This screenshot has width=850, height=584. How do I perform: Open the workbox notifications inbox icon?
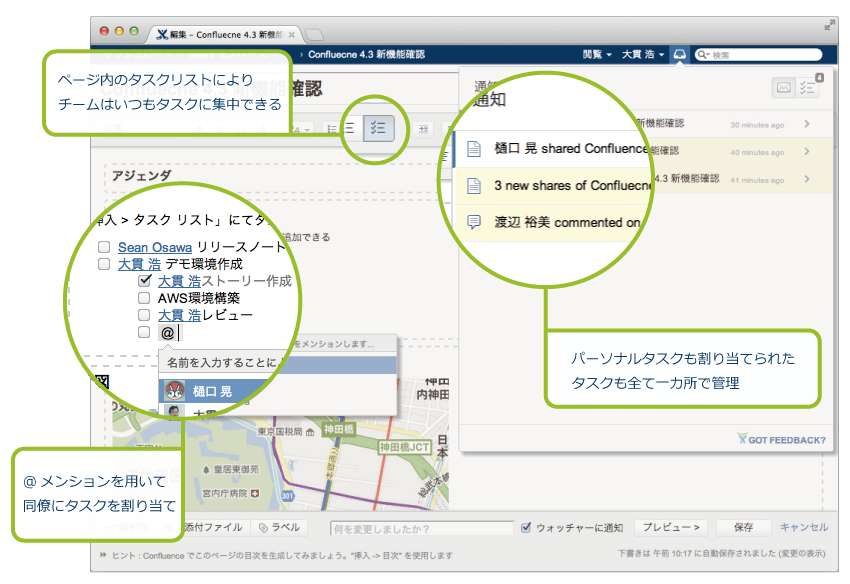(679, 54)
